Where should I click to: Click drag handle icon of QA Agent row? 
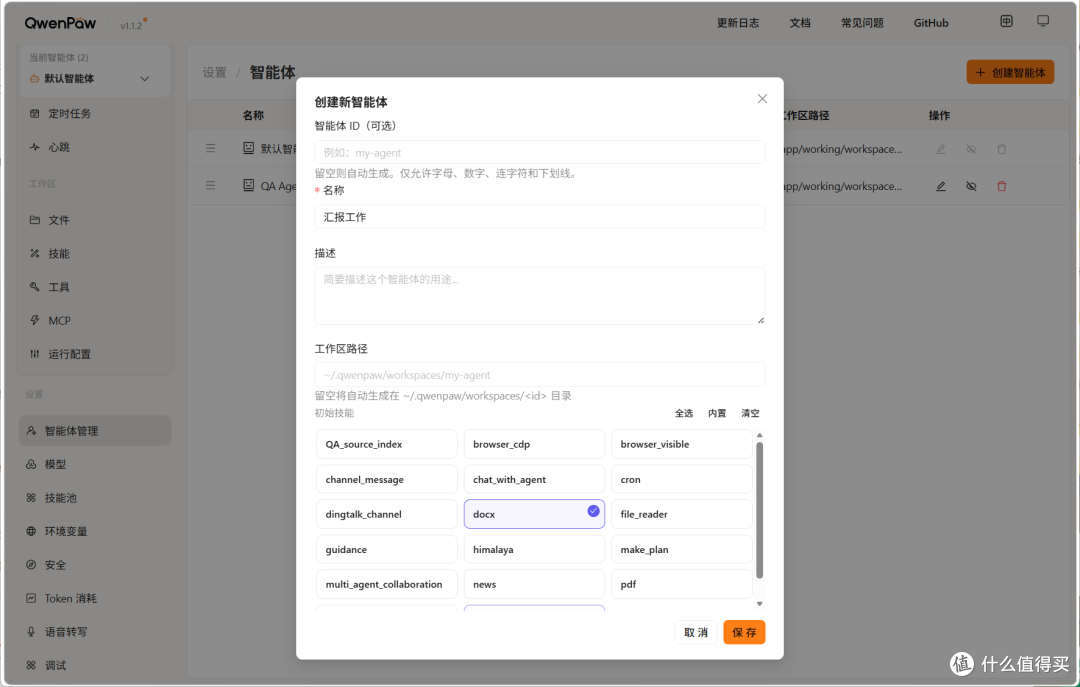click(x=211, y=185)
